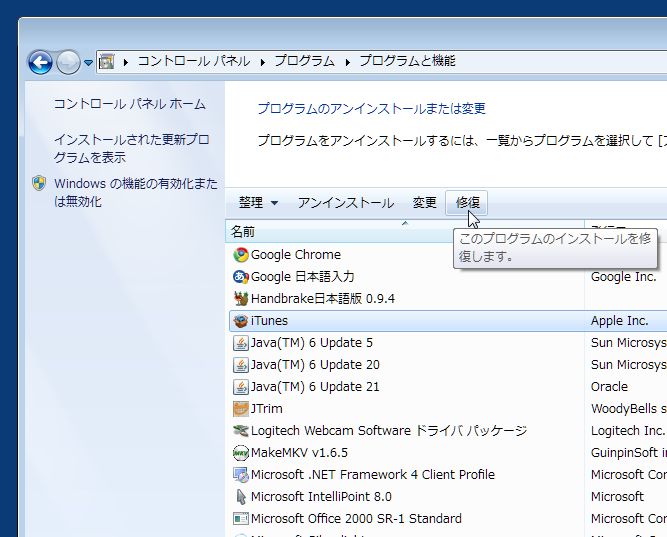The width and height of the screenshot is (667, 537).
Task: Click 変更 in the toolbar
Action: click(x=425, y=203)
